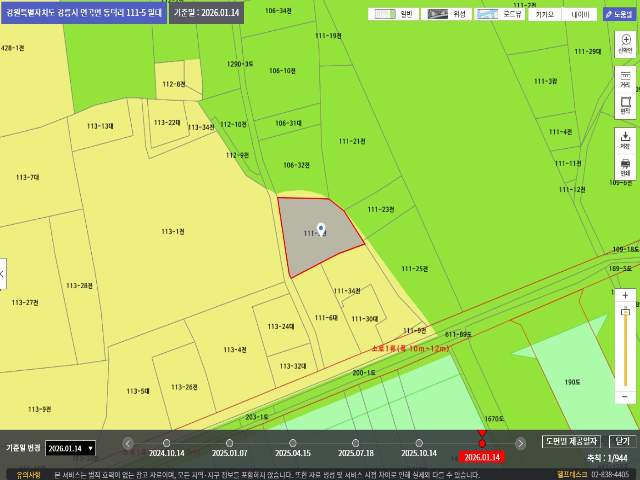Click the 저장 save map icon
640x480 pixels.
625,139
